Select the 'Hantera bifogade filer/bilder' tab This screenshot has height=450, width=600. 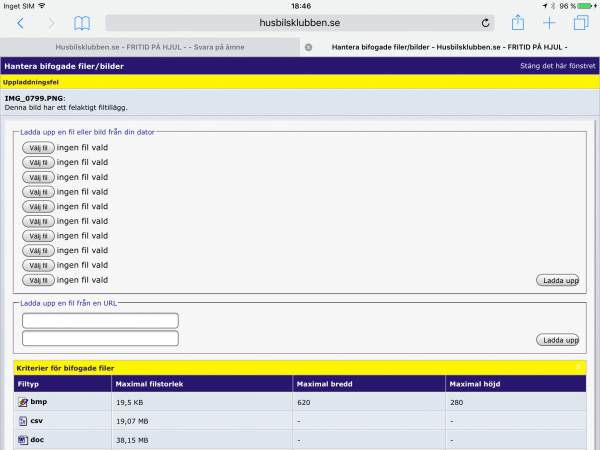click(x=450, y=47)
